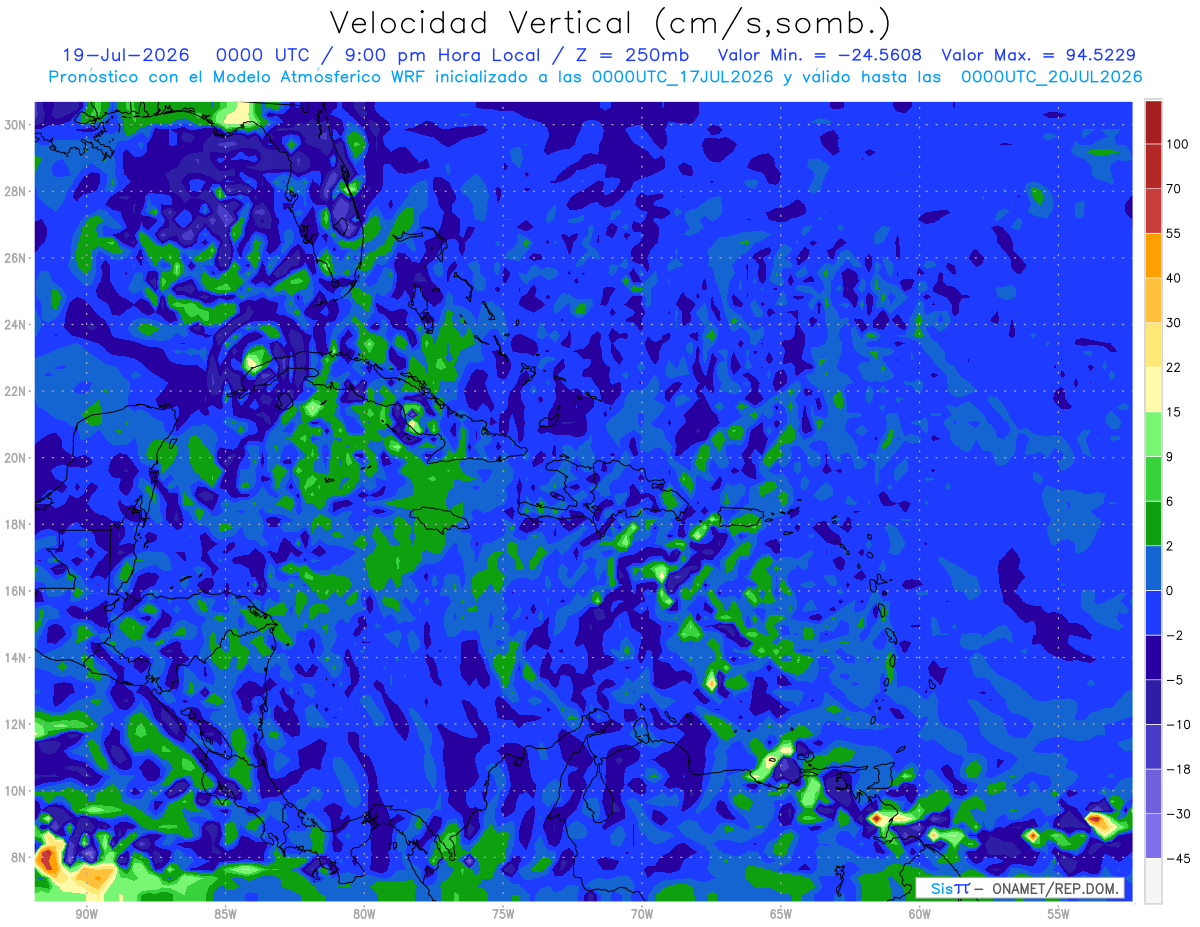Click the '80W' longitude label
Image resolution: width=1200 pixels, height=927 pixels.
(364, 914)
